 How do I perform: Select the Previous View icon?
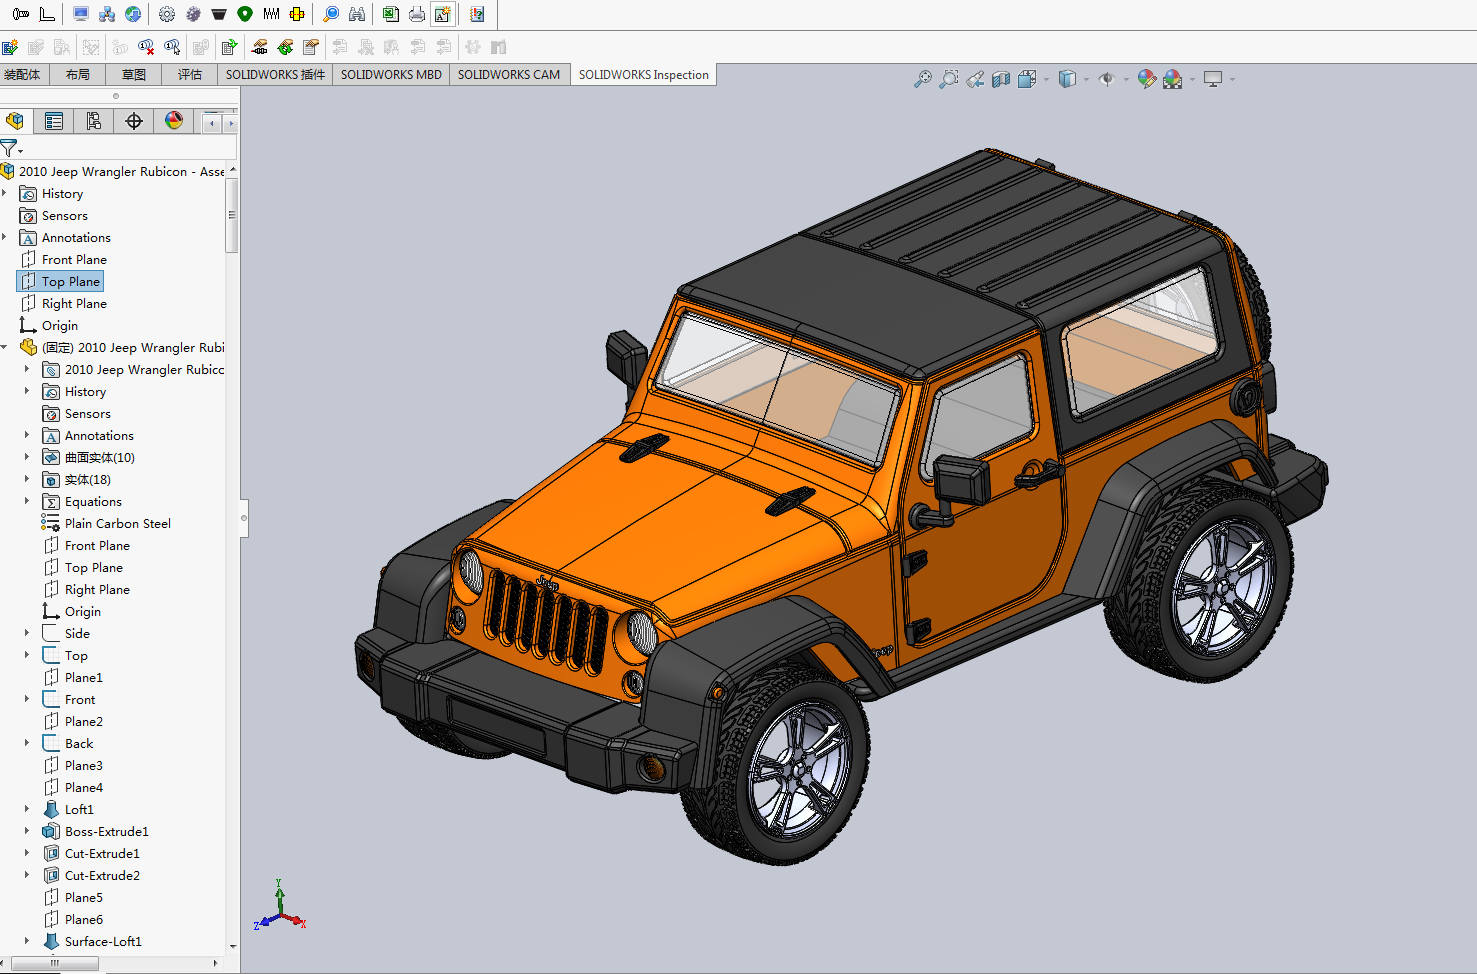(975, 79)
